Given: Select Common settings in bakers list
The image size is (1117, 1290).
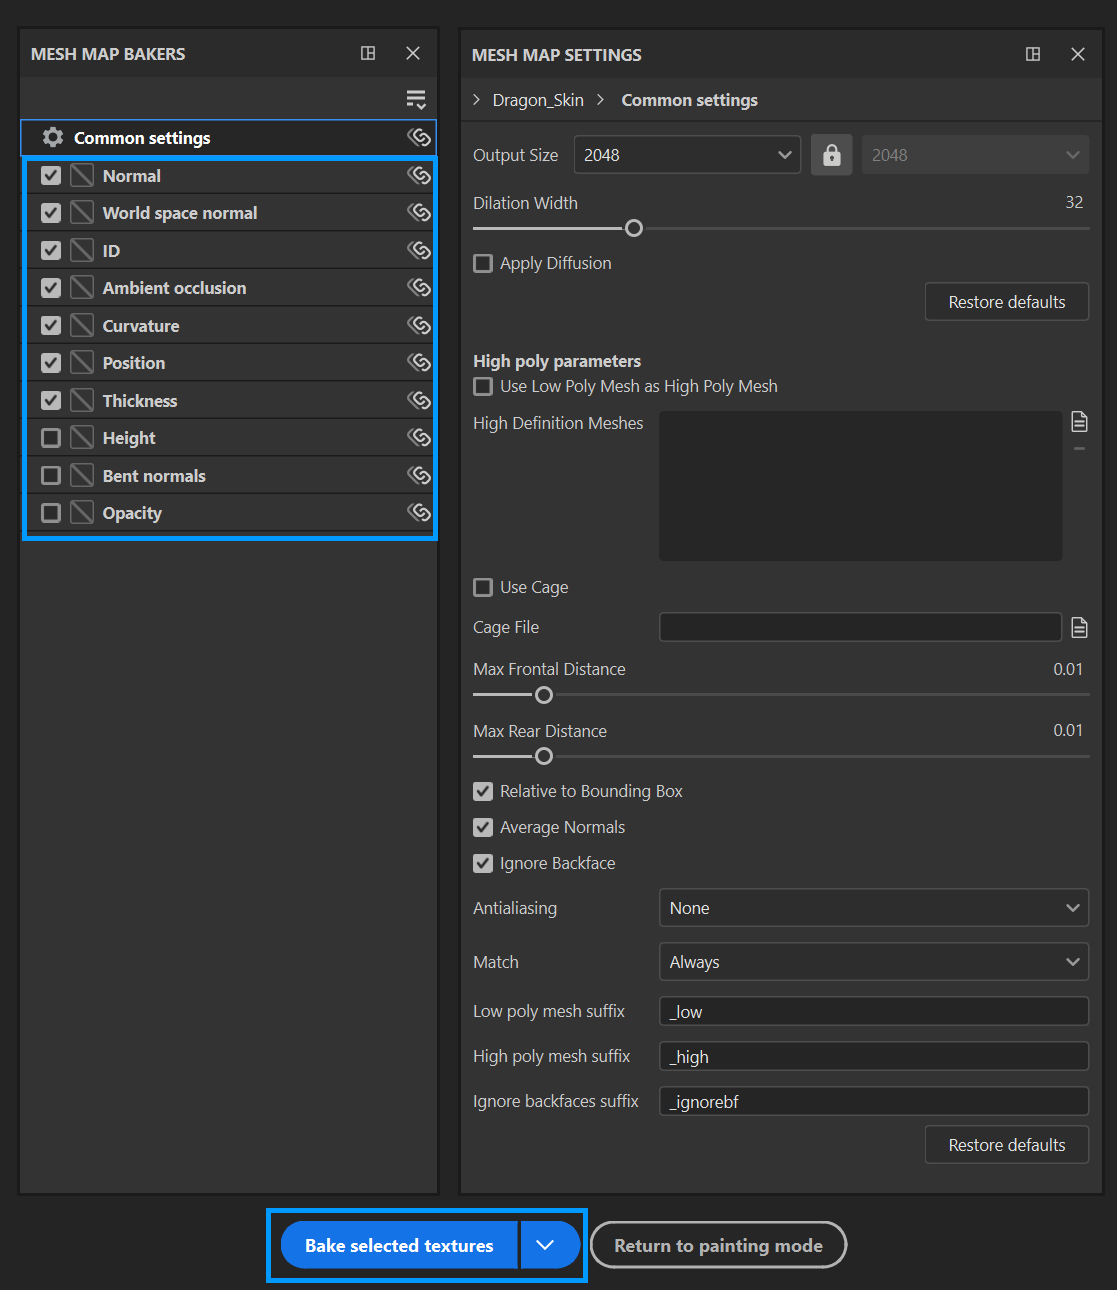Looking at the screenshot, I should pos(142,138).
